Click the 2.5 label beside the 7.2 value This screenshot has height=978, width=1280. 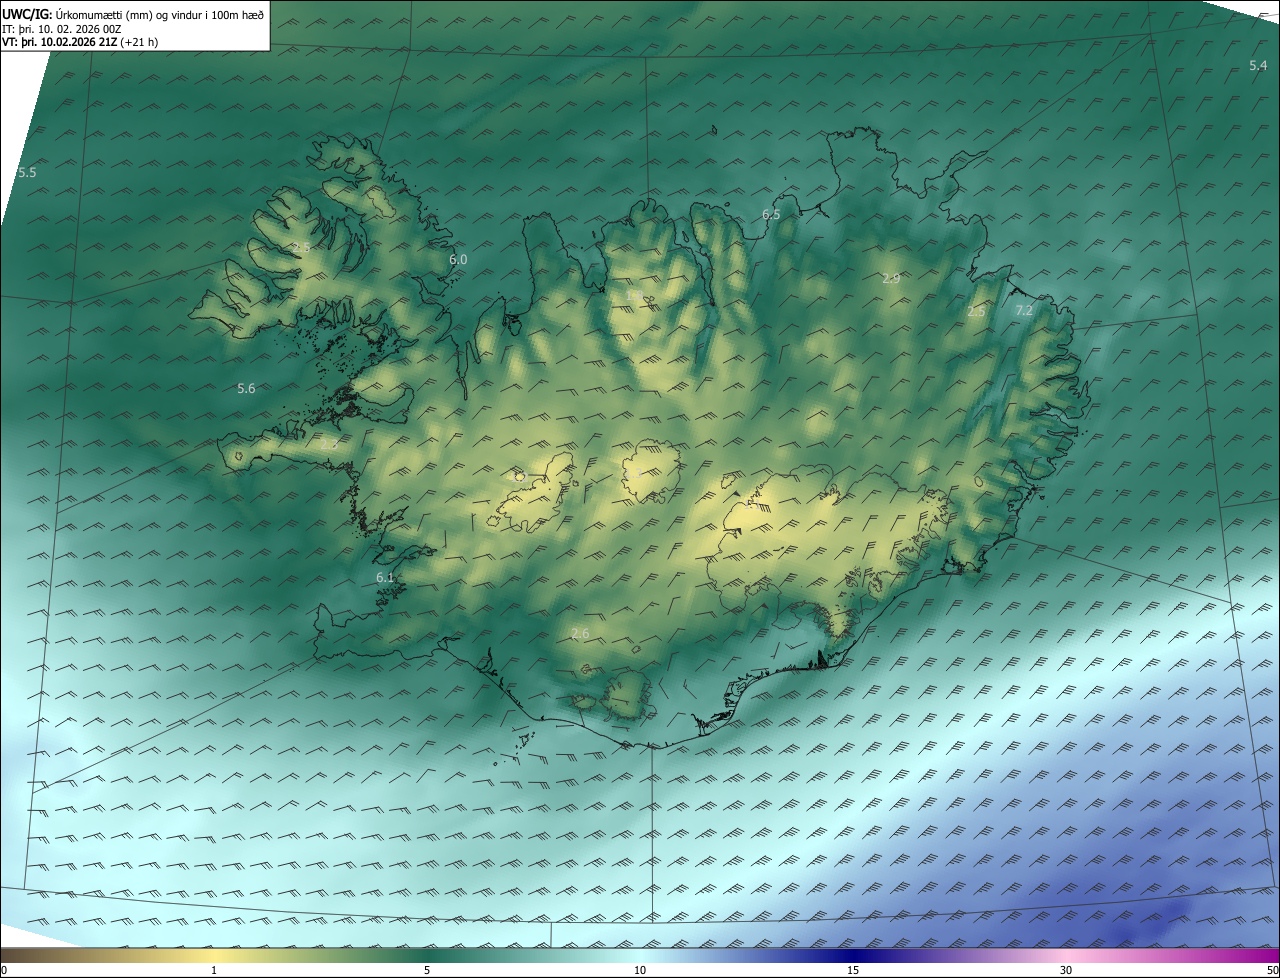(976, 312)
